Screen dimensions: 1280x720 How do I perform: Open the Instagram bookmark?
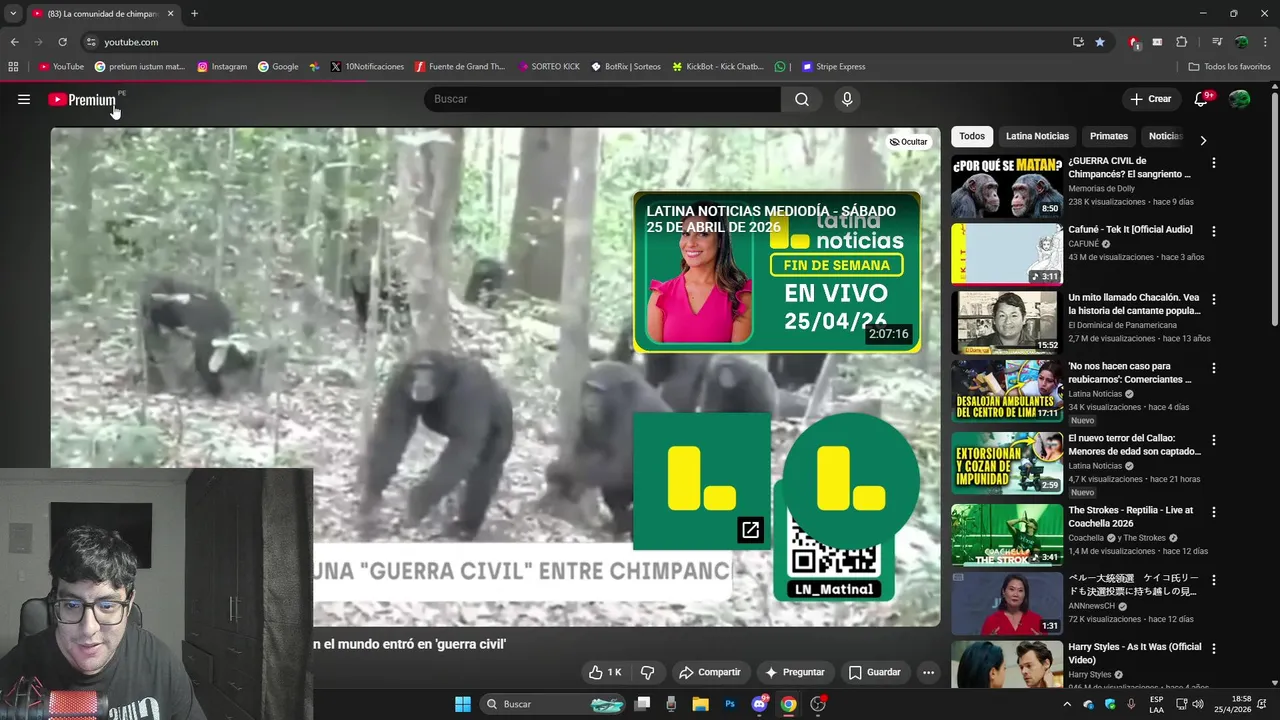(222, 67)
